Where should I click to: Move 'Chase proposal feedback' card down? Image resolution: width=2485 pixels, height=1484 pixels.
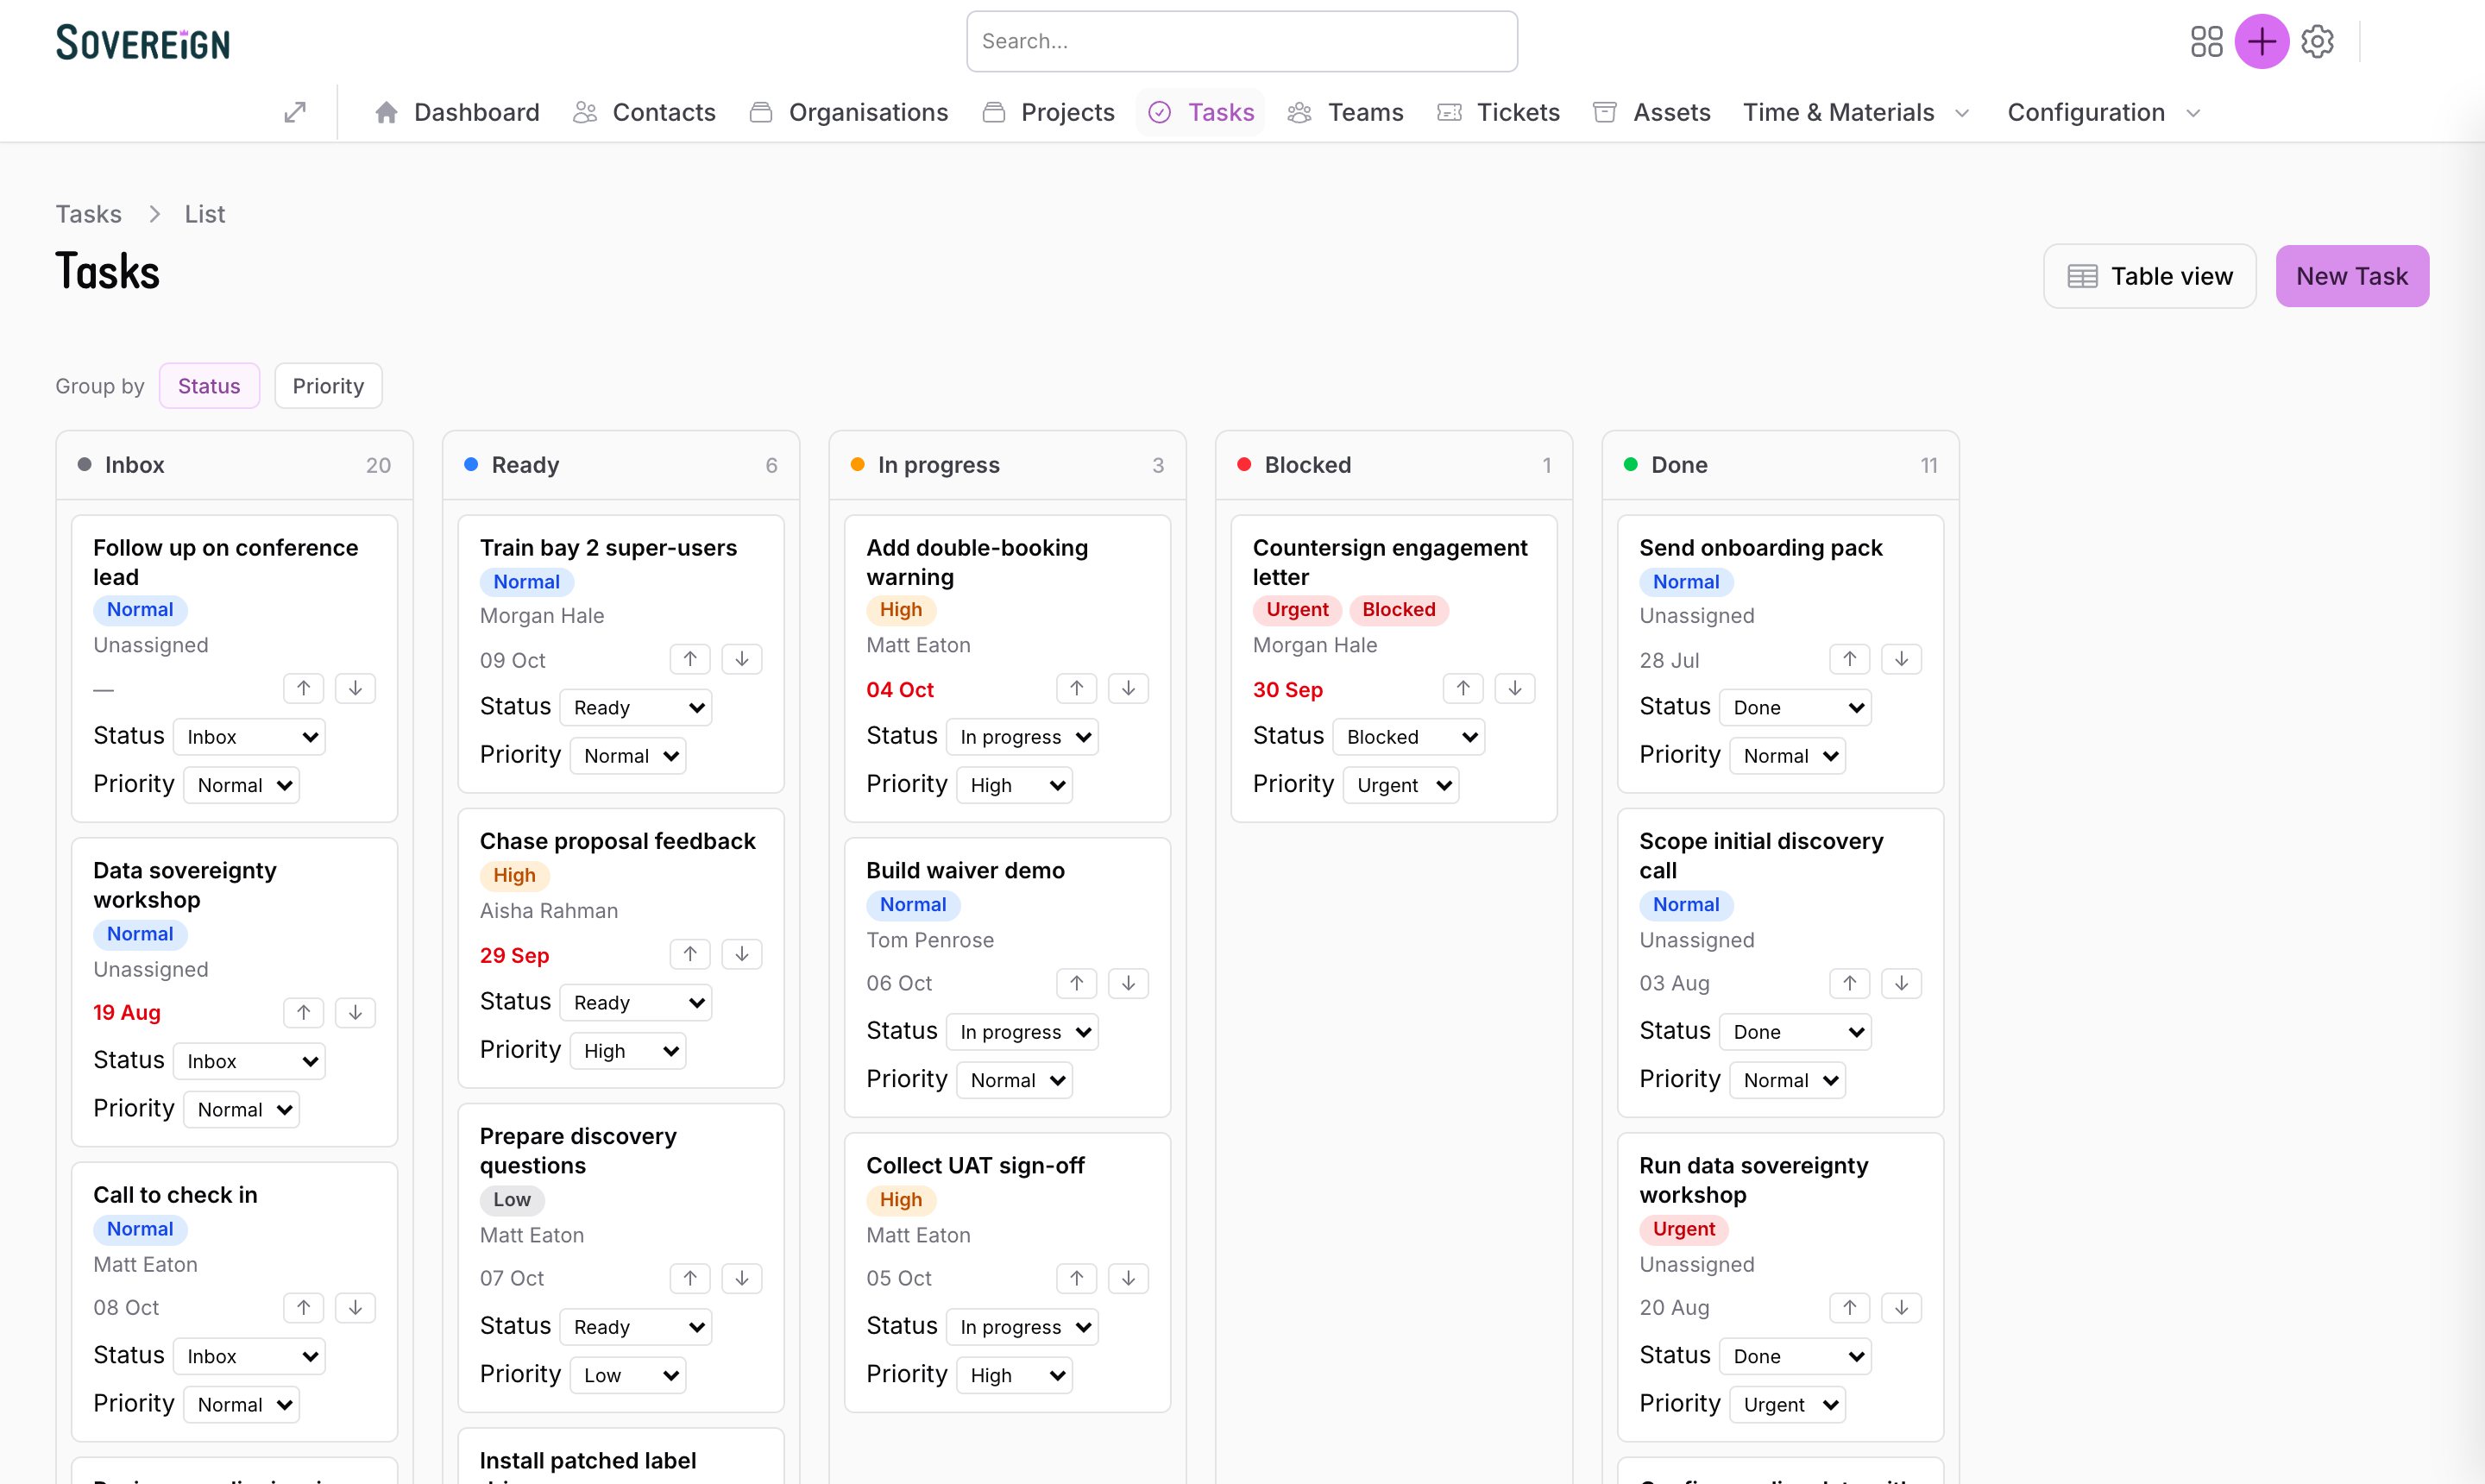pos(742,954)
